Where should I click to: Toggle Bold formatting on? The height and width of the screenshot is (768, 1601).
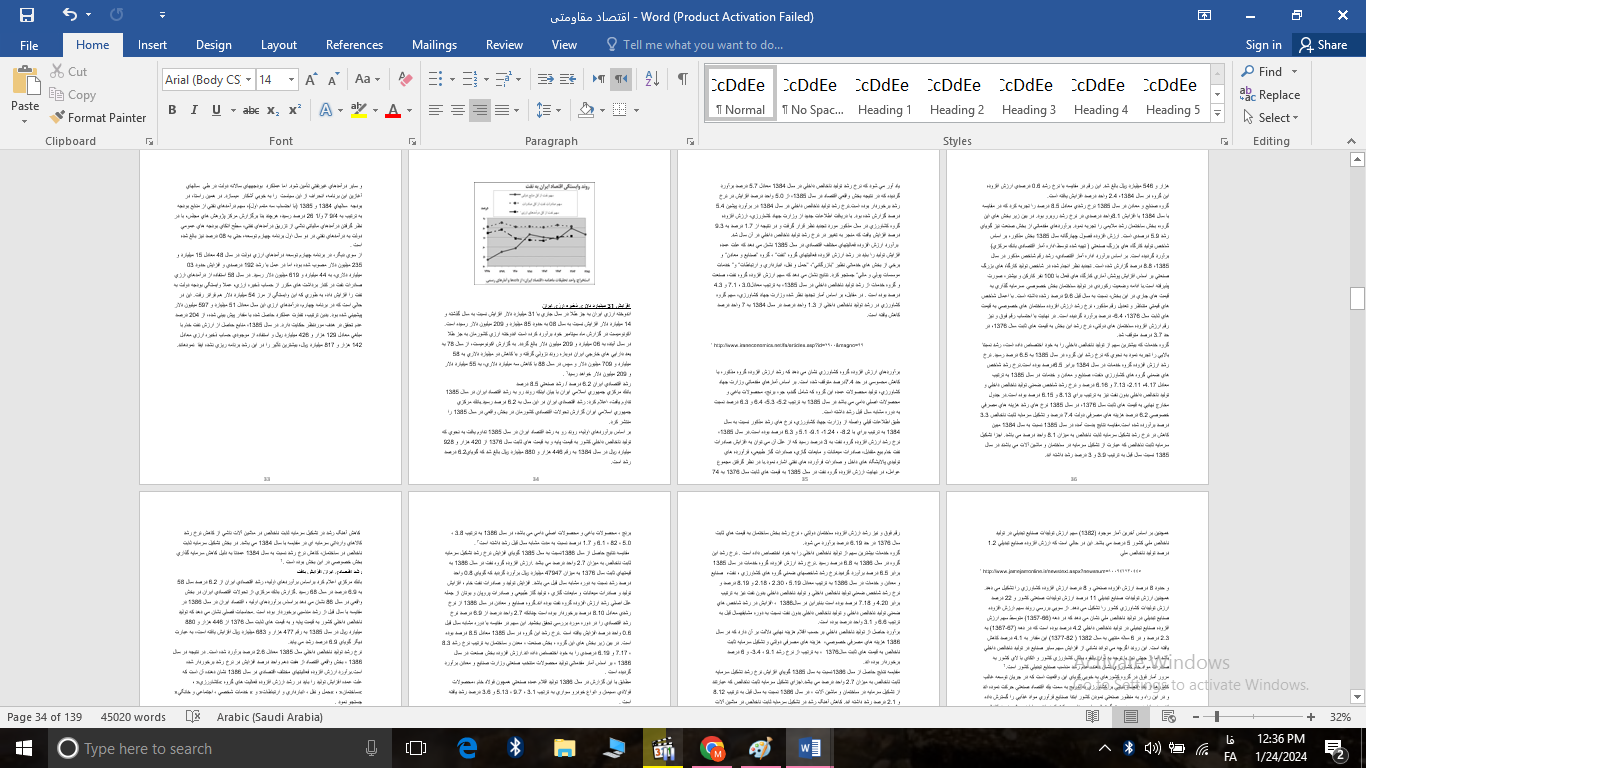click(x=172, y=110)
